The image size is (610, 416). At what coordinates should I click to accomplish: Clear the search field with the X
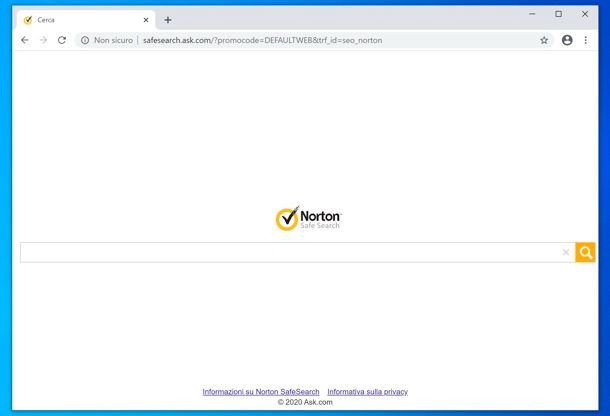click(566, 252)
